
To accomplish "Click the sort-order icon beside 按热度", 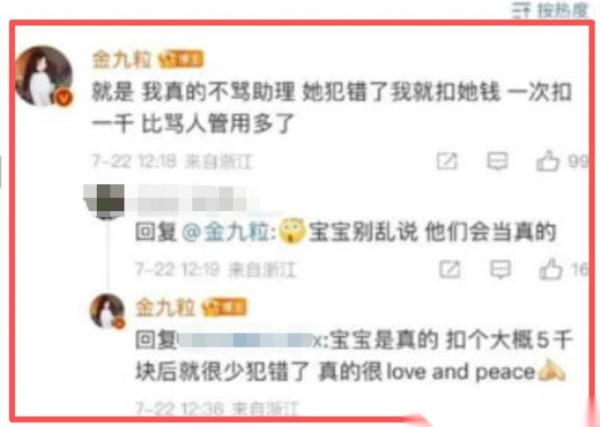I will pyautogui.click(x=522, y=10).
